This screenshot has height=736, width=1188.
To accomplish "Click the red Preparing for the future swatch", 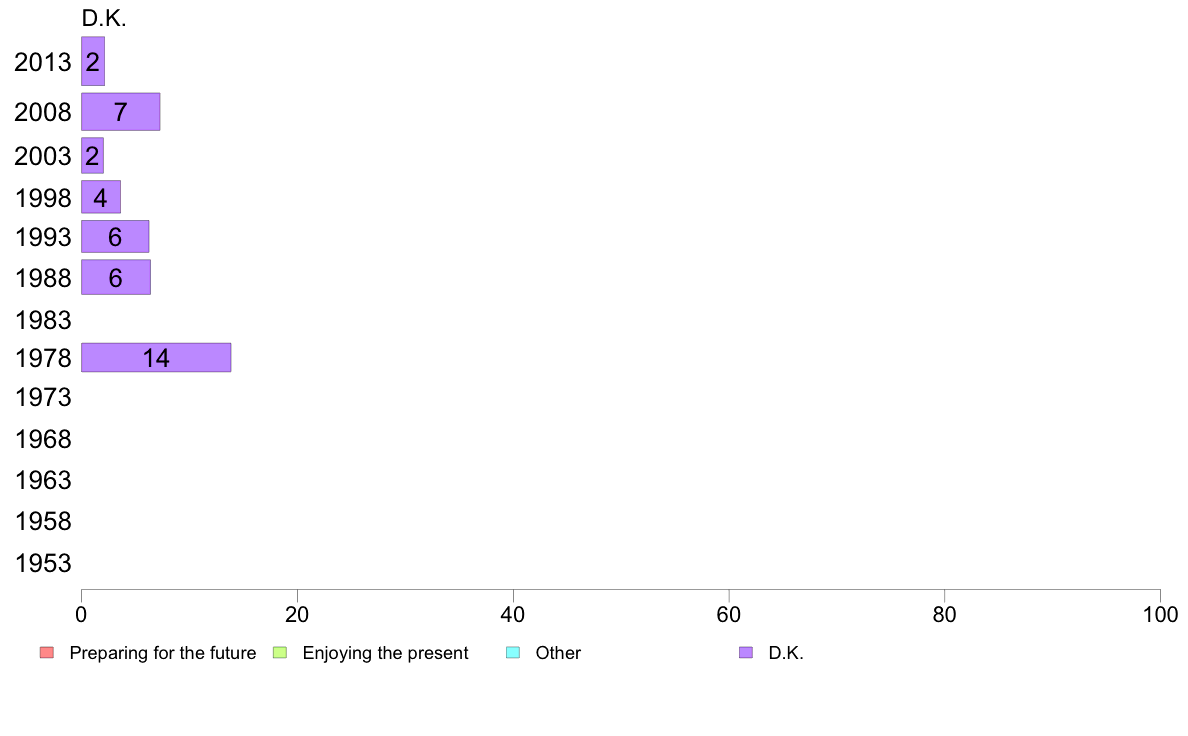I will click(47, 653).
